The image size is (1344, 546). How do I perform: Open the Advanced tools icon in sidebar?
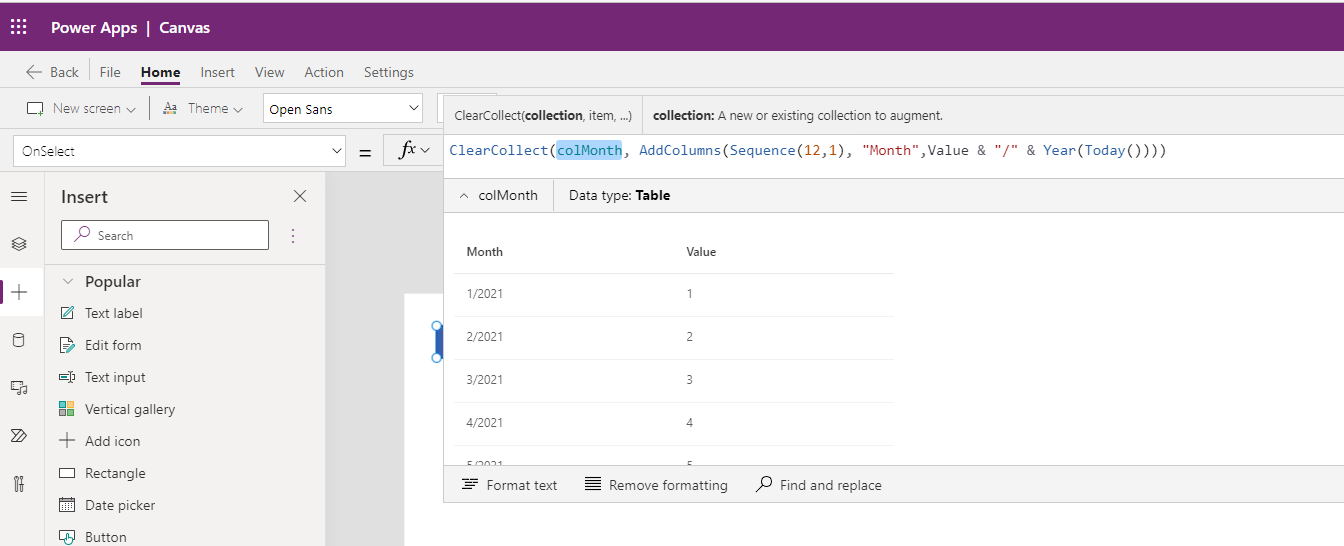click(19, 484)
